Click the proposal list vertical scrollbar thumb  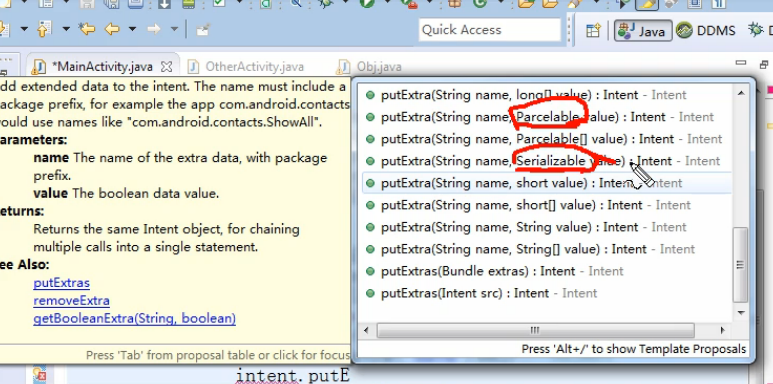tap(740, 264)
